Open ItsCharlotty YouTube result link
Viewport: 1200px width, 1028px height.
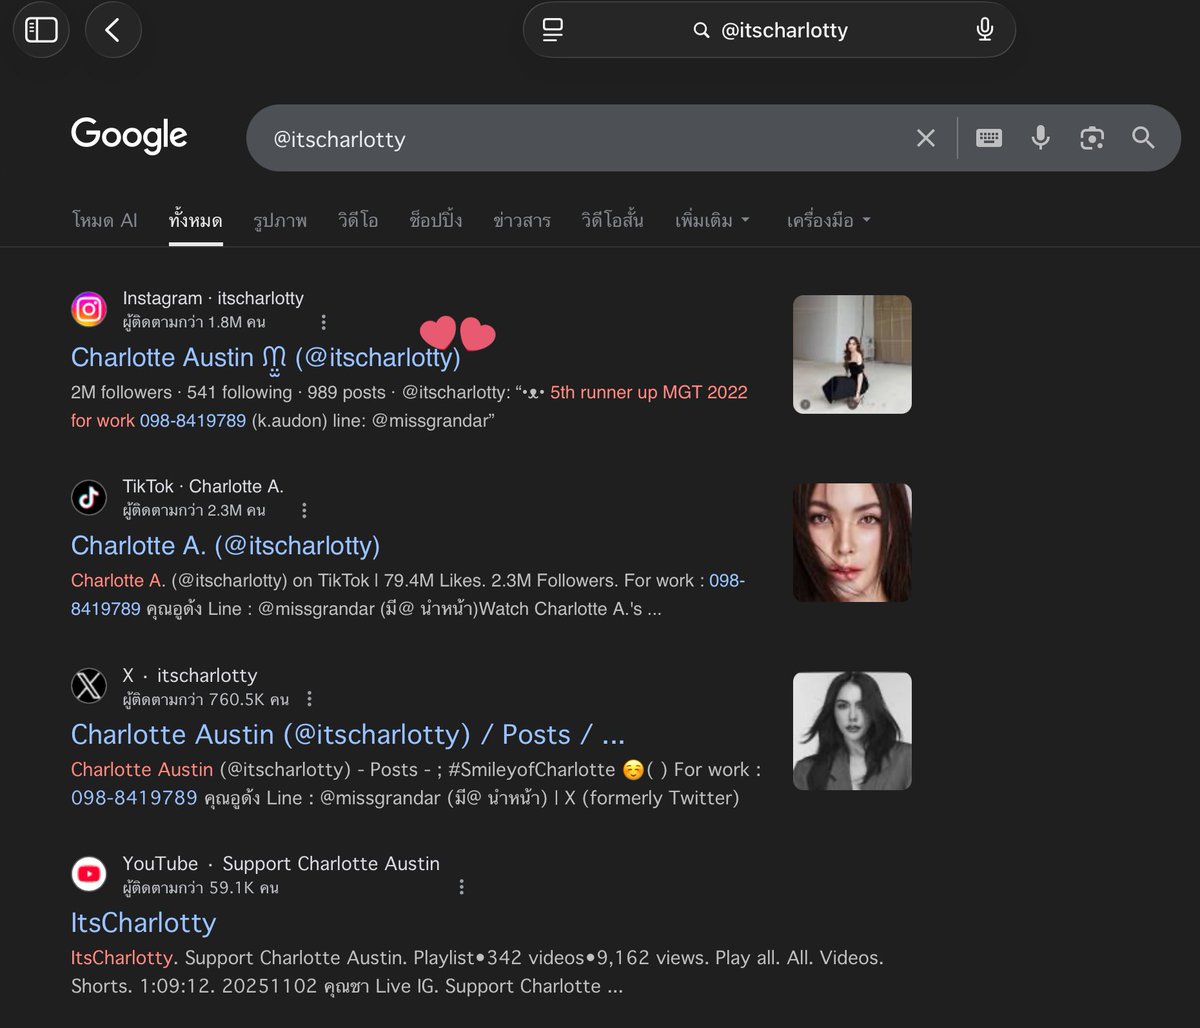143,922
